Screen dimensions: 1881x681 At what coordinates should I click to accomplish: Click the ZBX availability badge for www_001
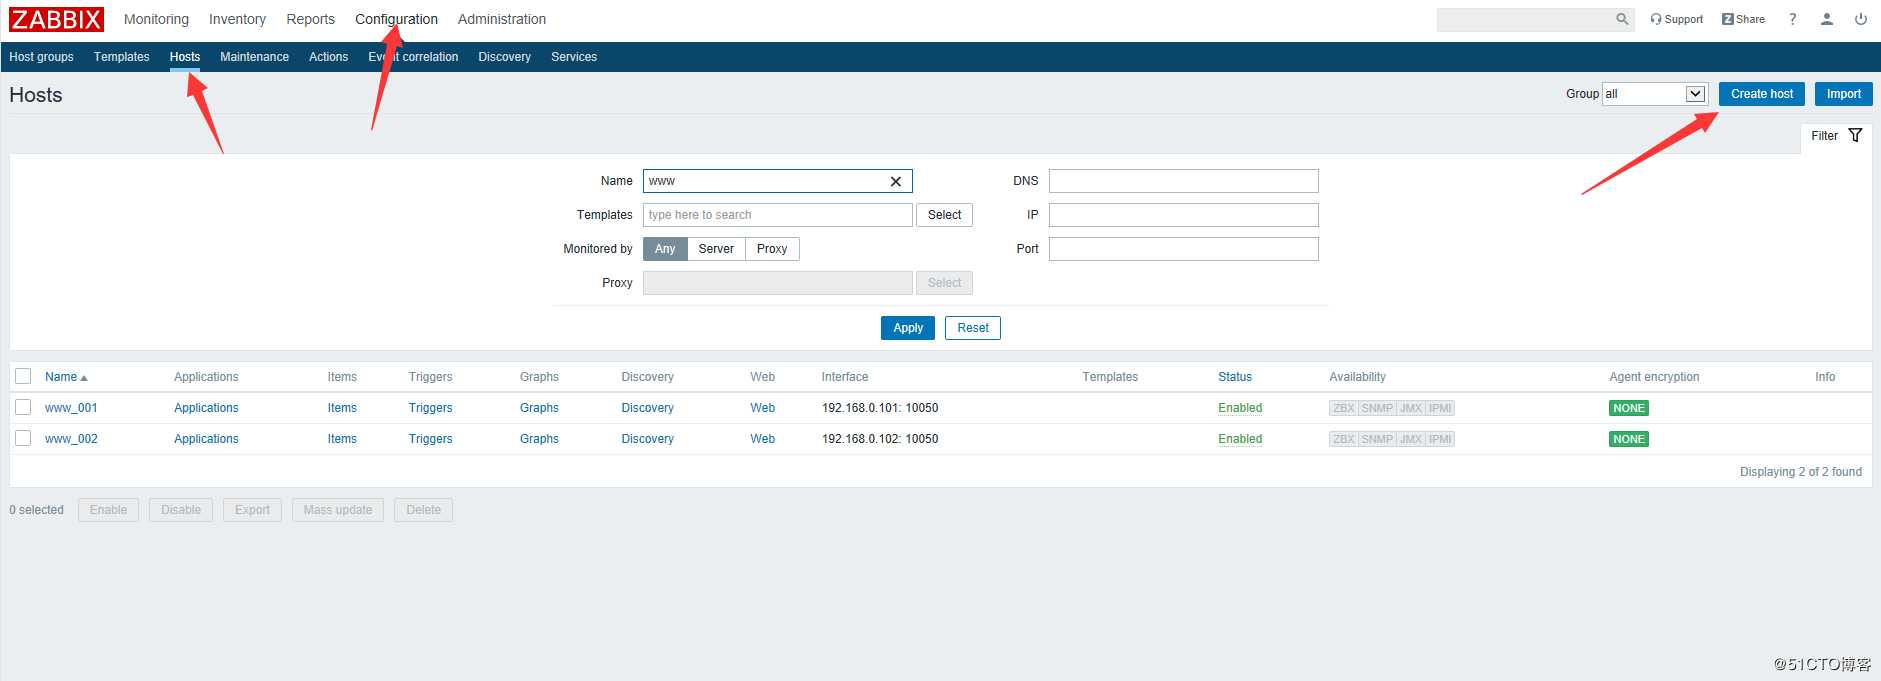click(1343, 408)
